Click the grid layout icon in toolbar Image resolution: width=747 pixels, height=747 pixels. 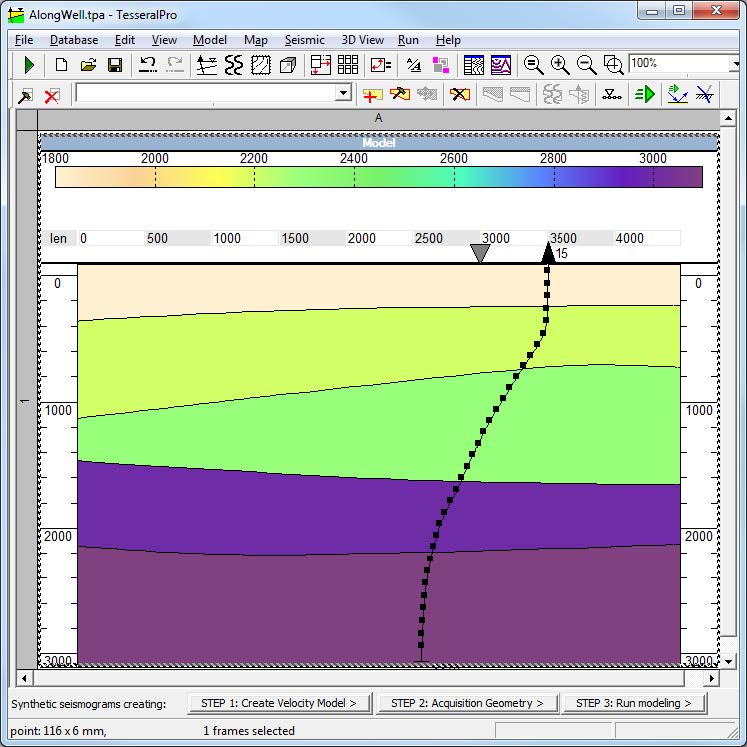point(348,65)
